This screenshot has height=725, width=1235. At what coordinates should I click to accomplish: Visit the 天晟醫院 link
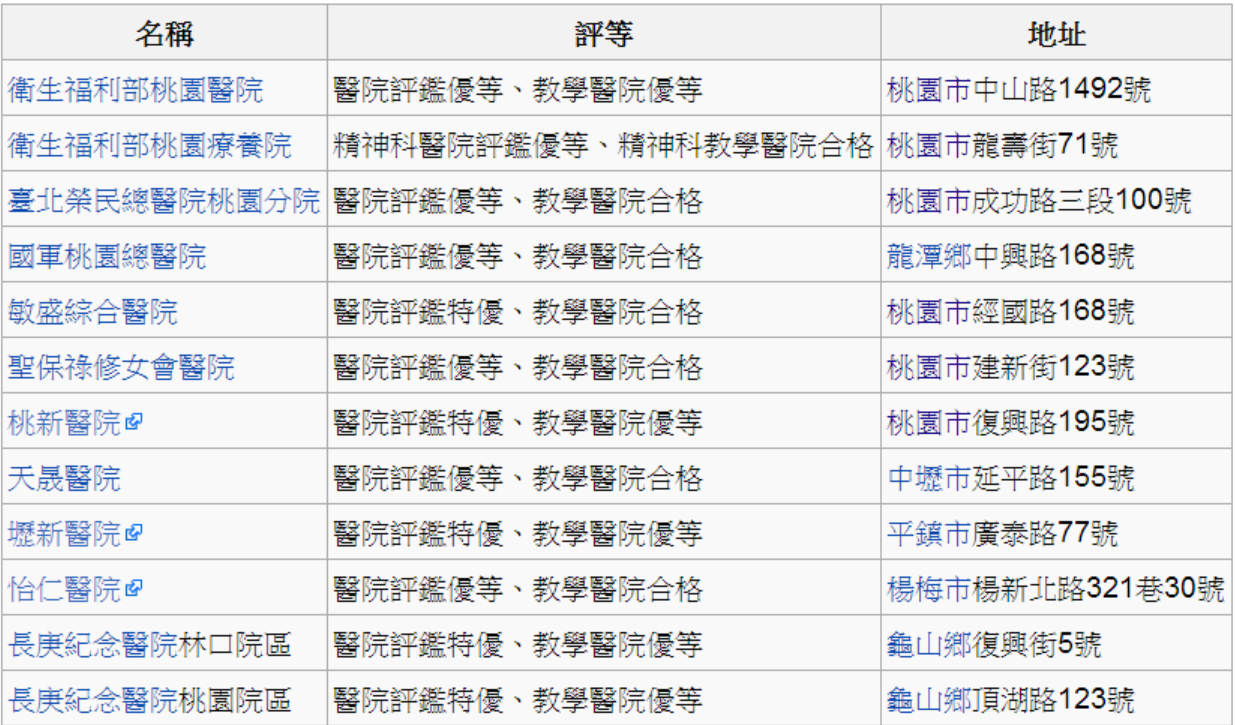click(x=64, y=479)
